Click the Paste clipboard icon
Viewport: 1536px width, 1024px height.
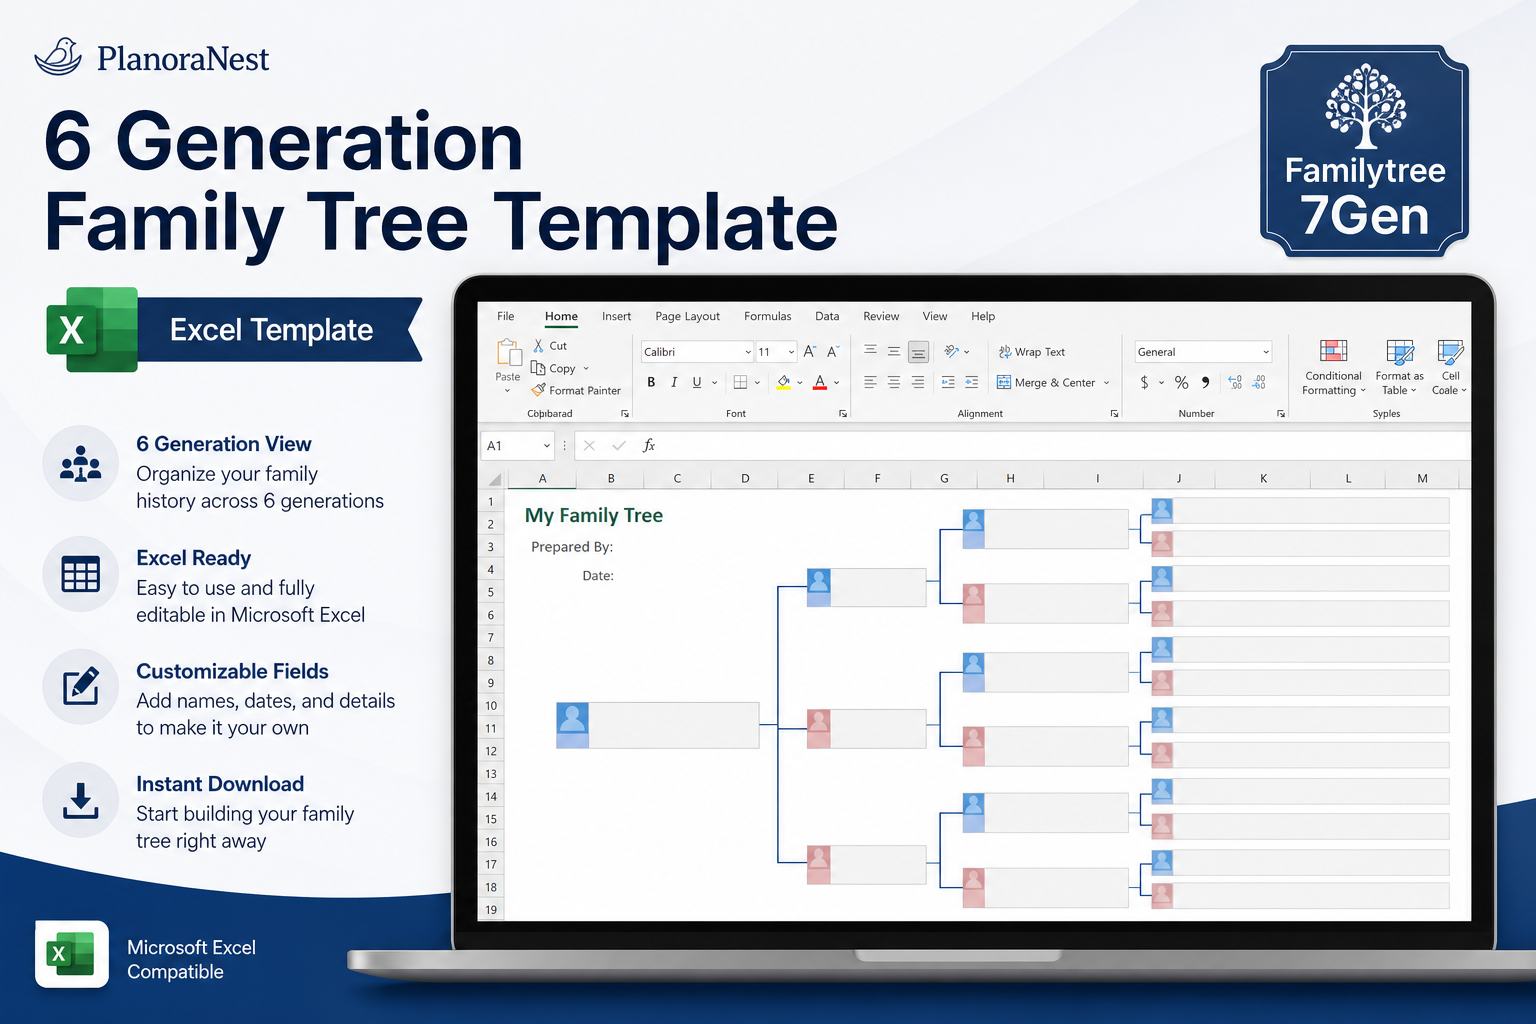tap(509, 353)
